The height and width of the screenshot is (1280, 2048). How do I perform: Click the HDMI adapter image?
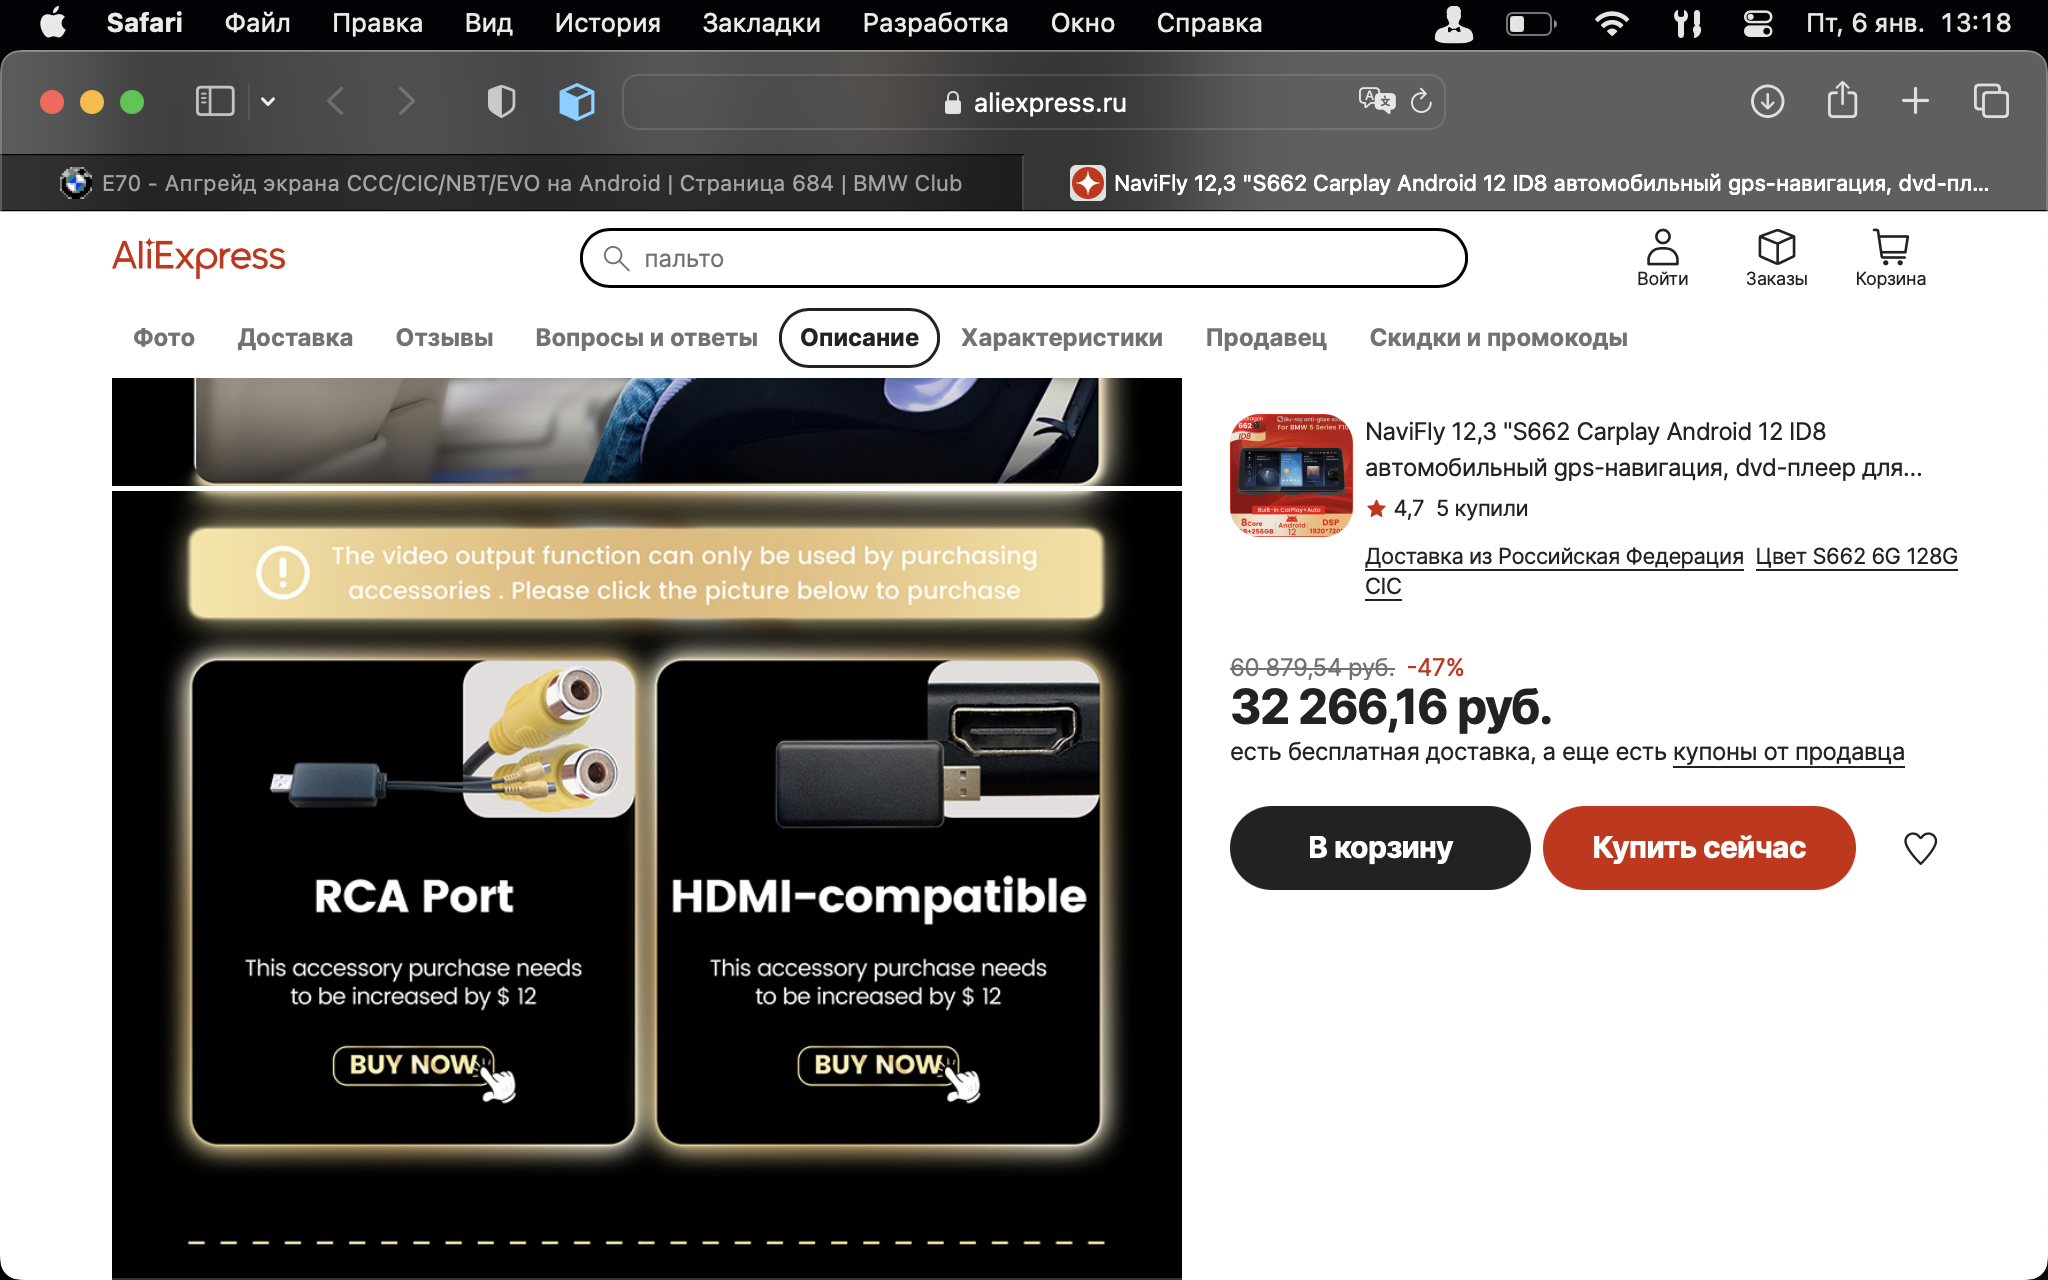tap(937, 745)
